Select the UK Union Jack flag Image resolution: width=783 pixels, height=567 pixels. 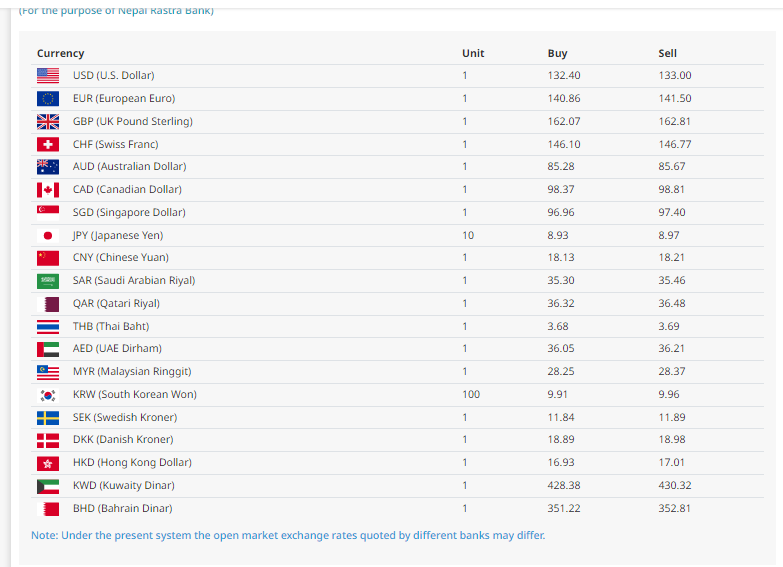48,122
